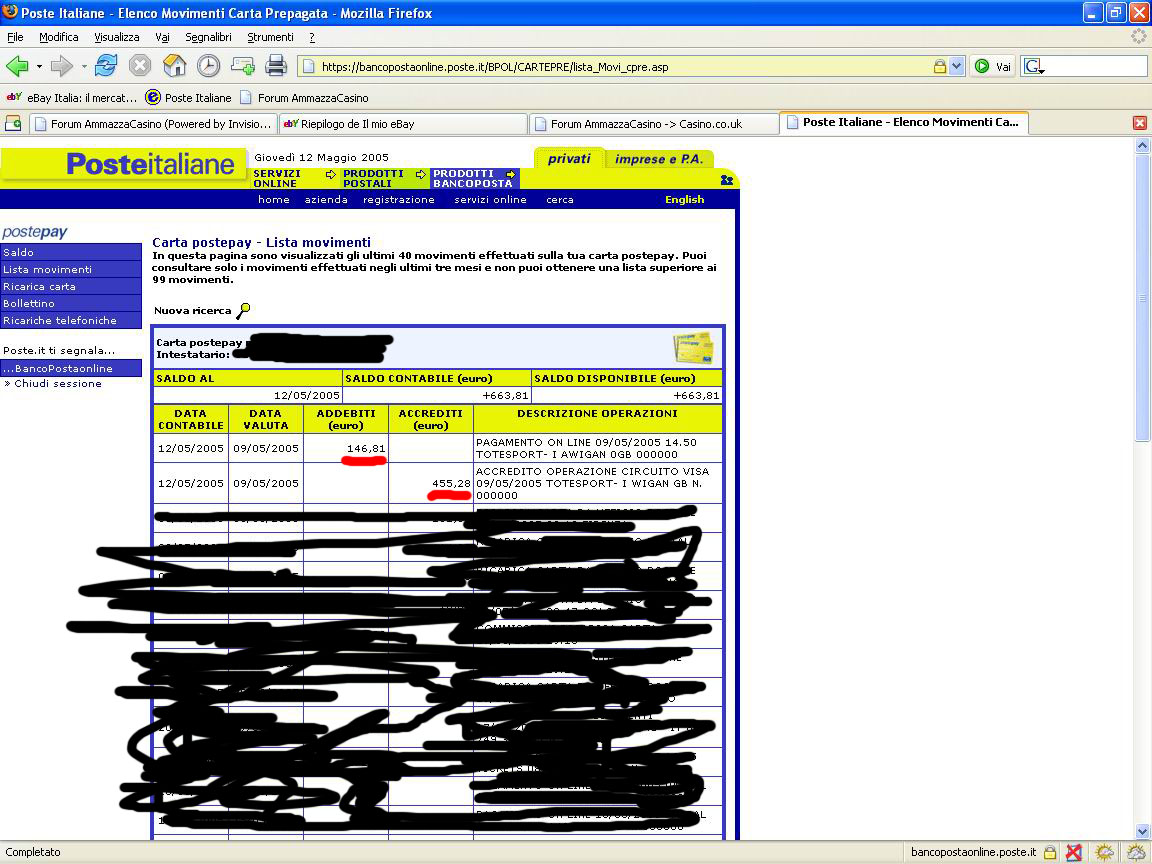1152x864 pixels.
Task: Open the File menu
Action: tap(15, 37)
